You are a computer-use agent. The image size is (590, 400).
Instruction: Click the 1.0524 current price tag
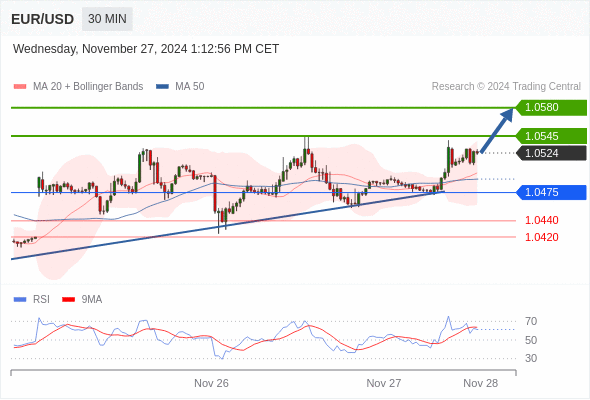(x=551, y=153)
